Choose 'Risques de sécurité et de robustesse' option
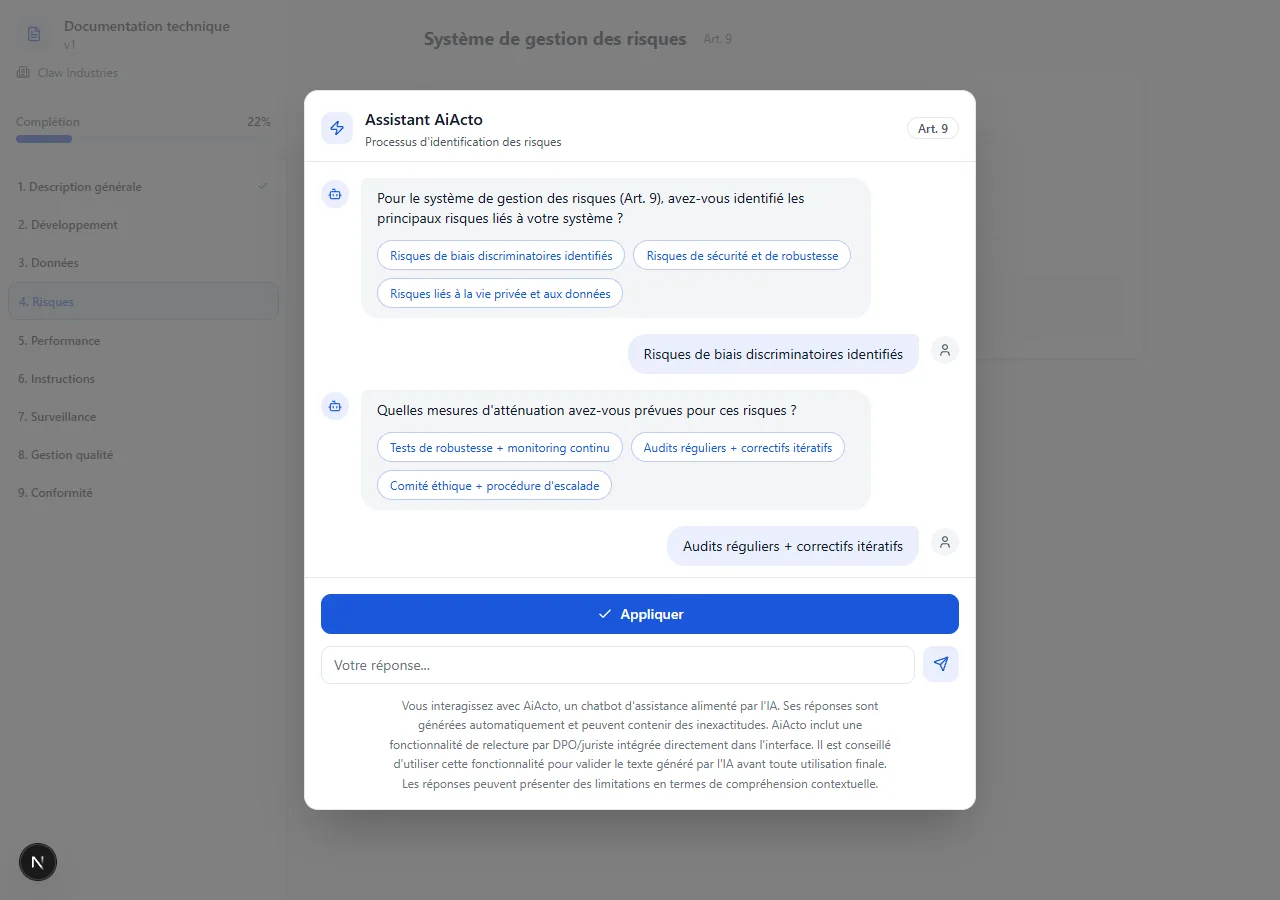This screenshot has height=900, width=1280. (742, 255)
